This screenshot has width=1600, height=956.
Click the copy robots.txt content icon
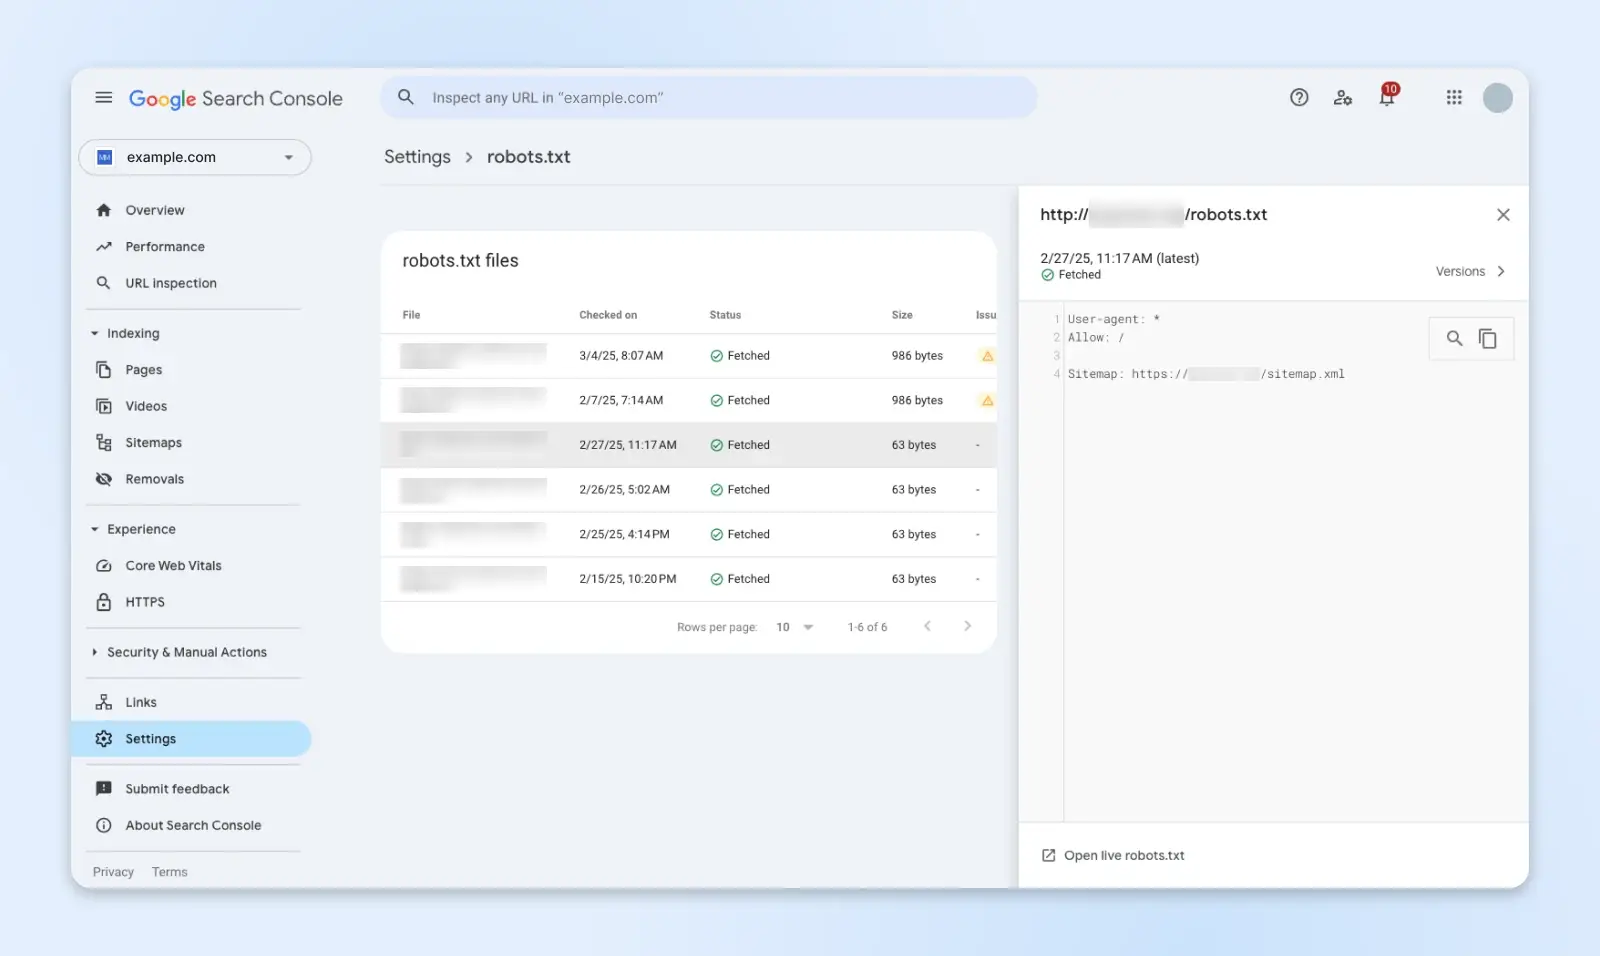coord(1488,339)
